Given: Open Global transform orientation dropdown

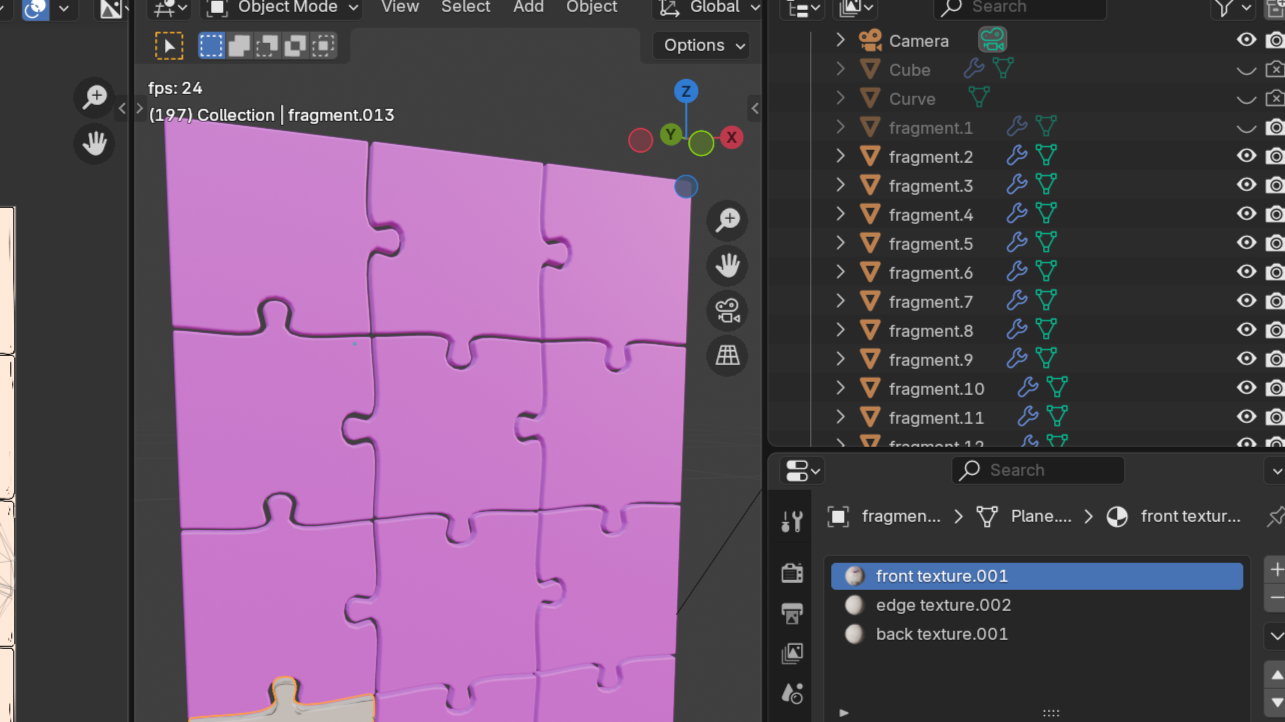Looking at the screenshot, I should click(x=706, y=8).
